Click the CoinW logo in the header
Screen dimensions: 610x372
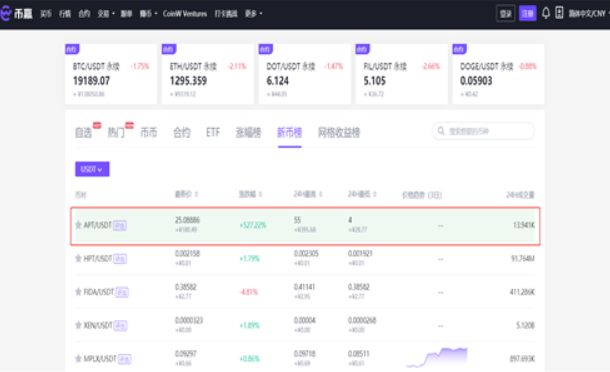coord(17,14)
